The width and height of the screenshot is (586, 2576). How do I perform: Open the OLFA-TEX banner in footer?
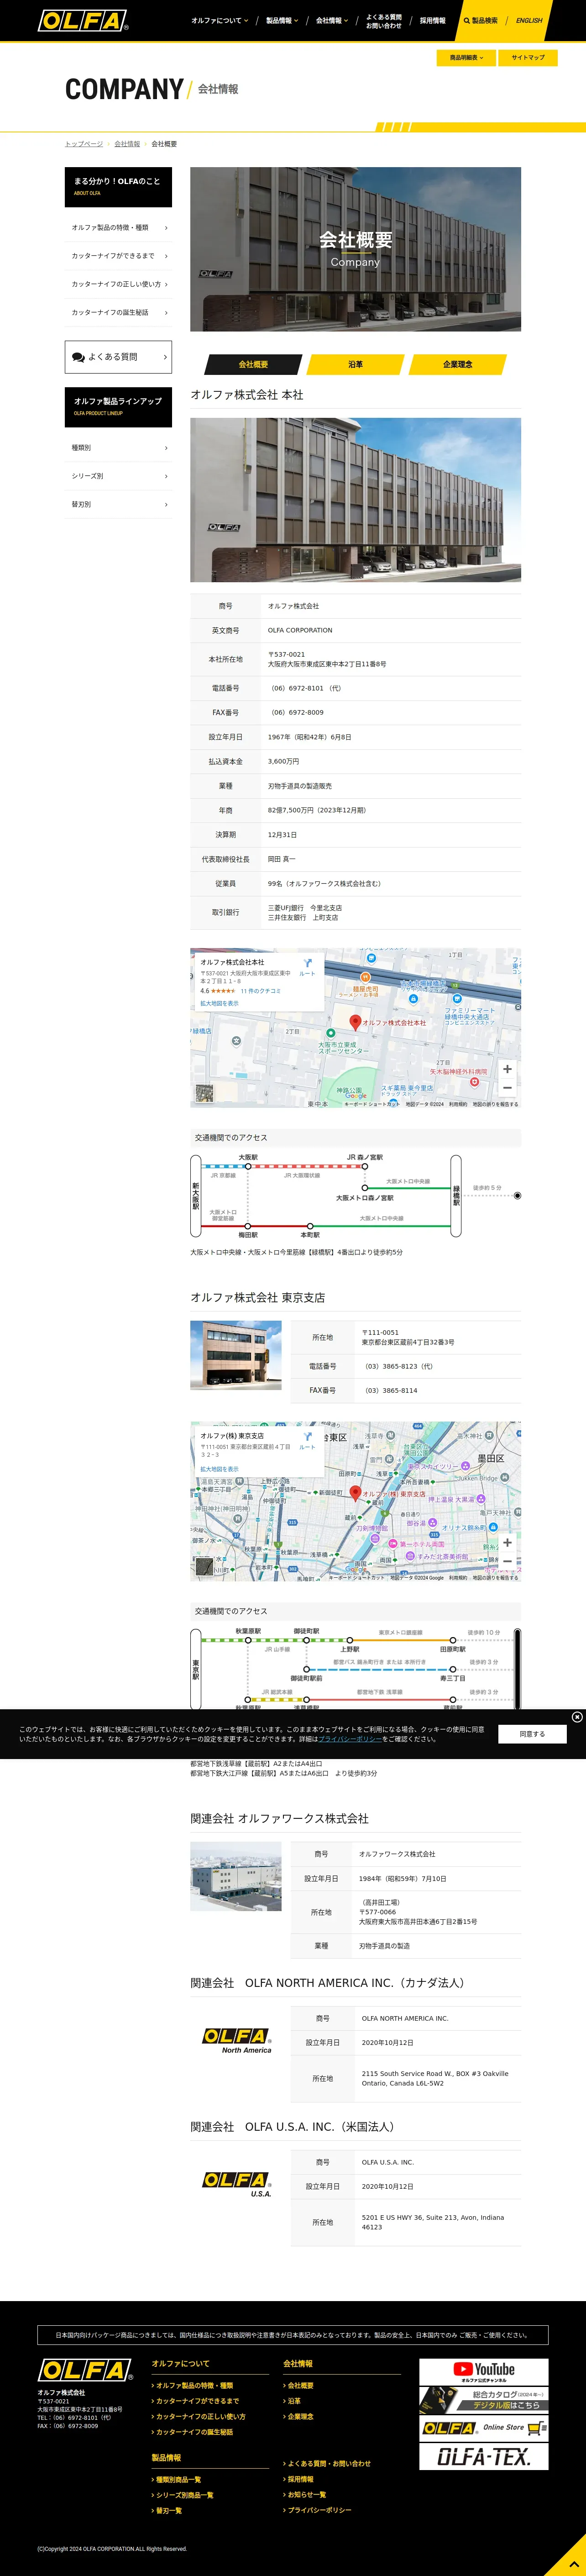[x=484, y=2456]
